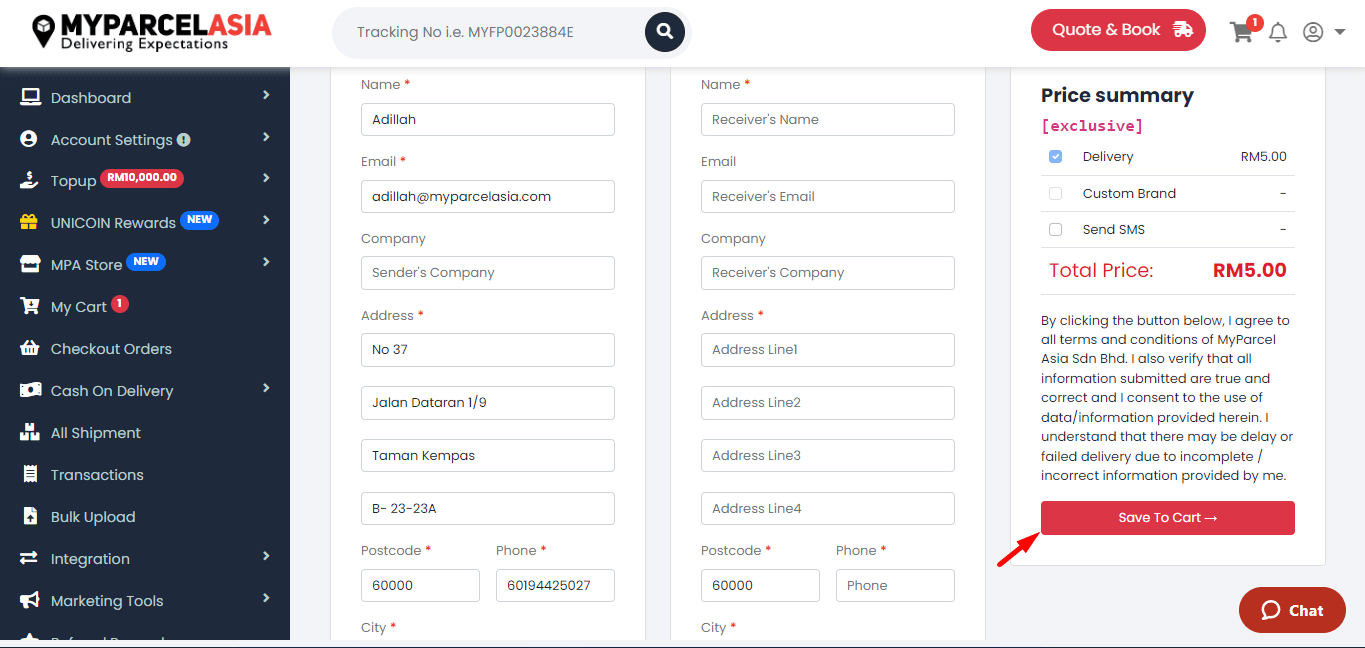Open My Cart from sidebar
Screen dimensions: 1365x648
click(78, 307)
